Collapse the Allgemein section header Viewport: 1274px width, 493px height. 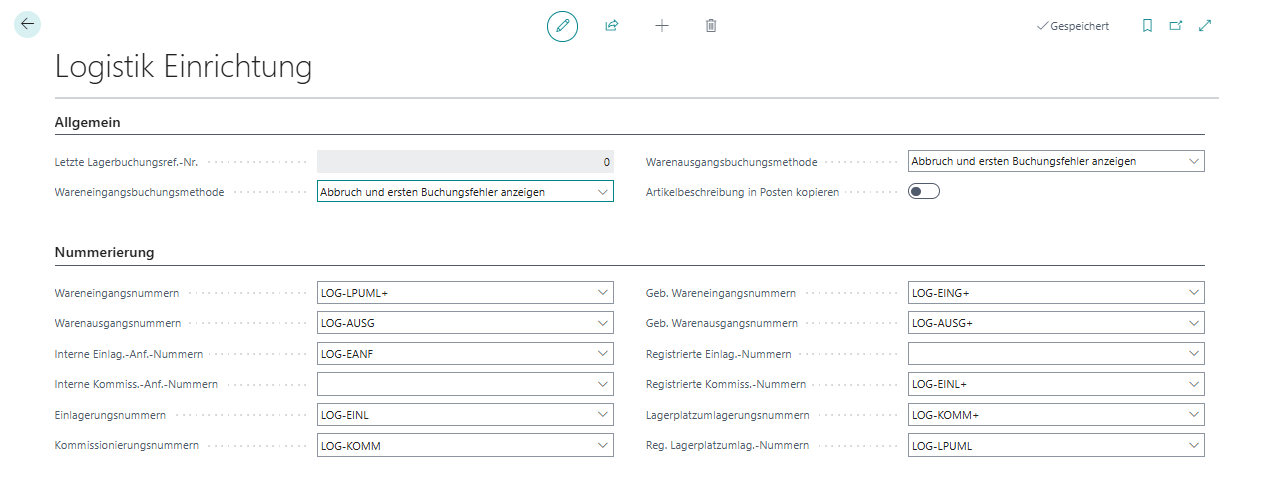tap(87, 122)
